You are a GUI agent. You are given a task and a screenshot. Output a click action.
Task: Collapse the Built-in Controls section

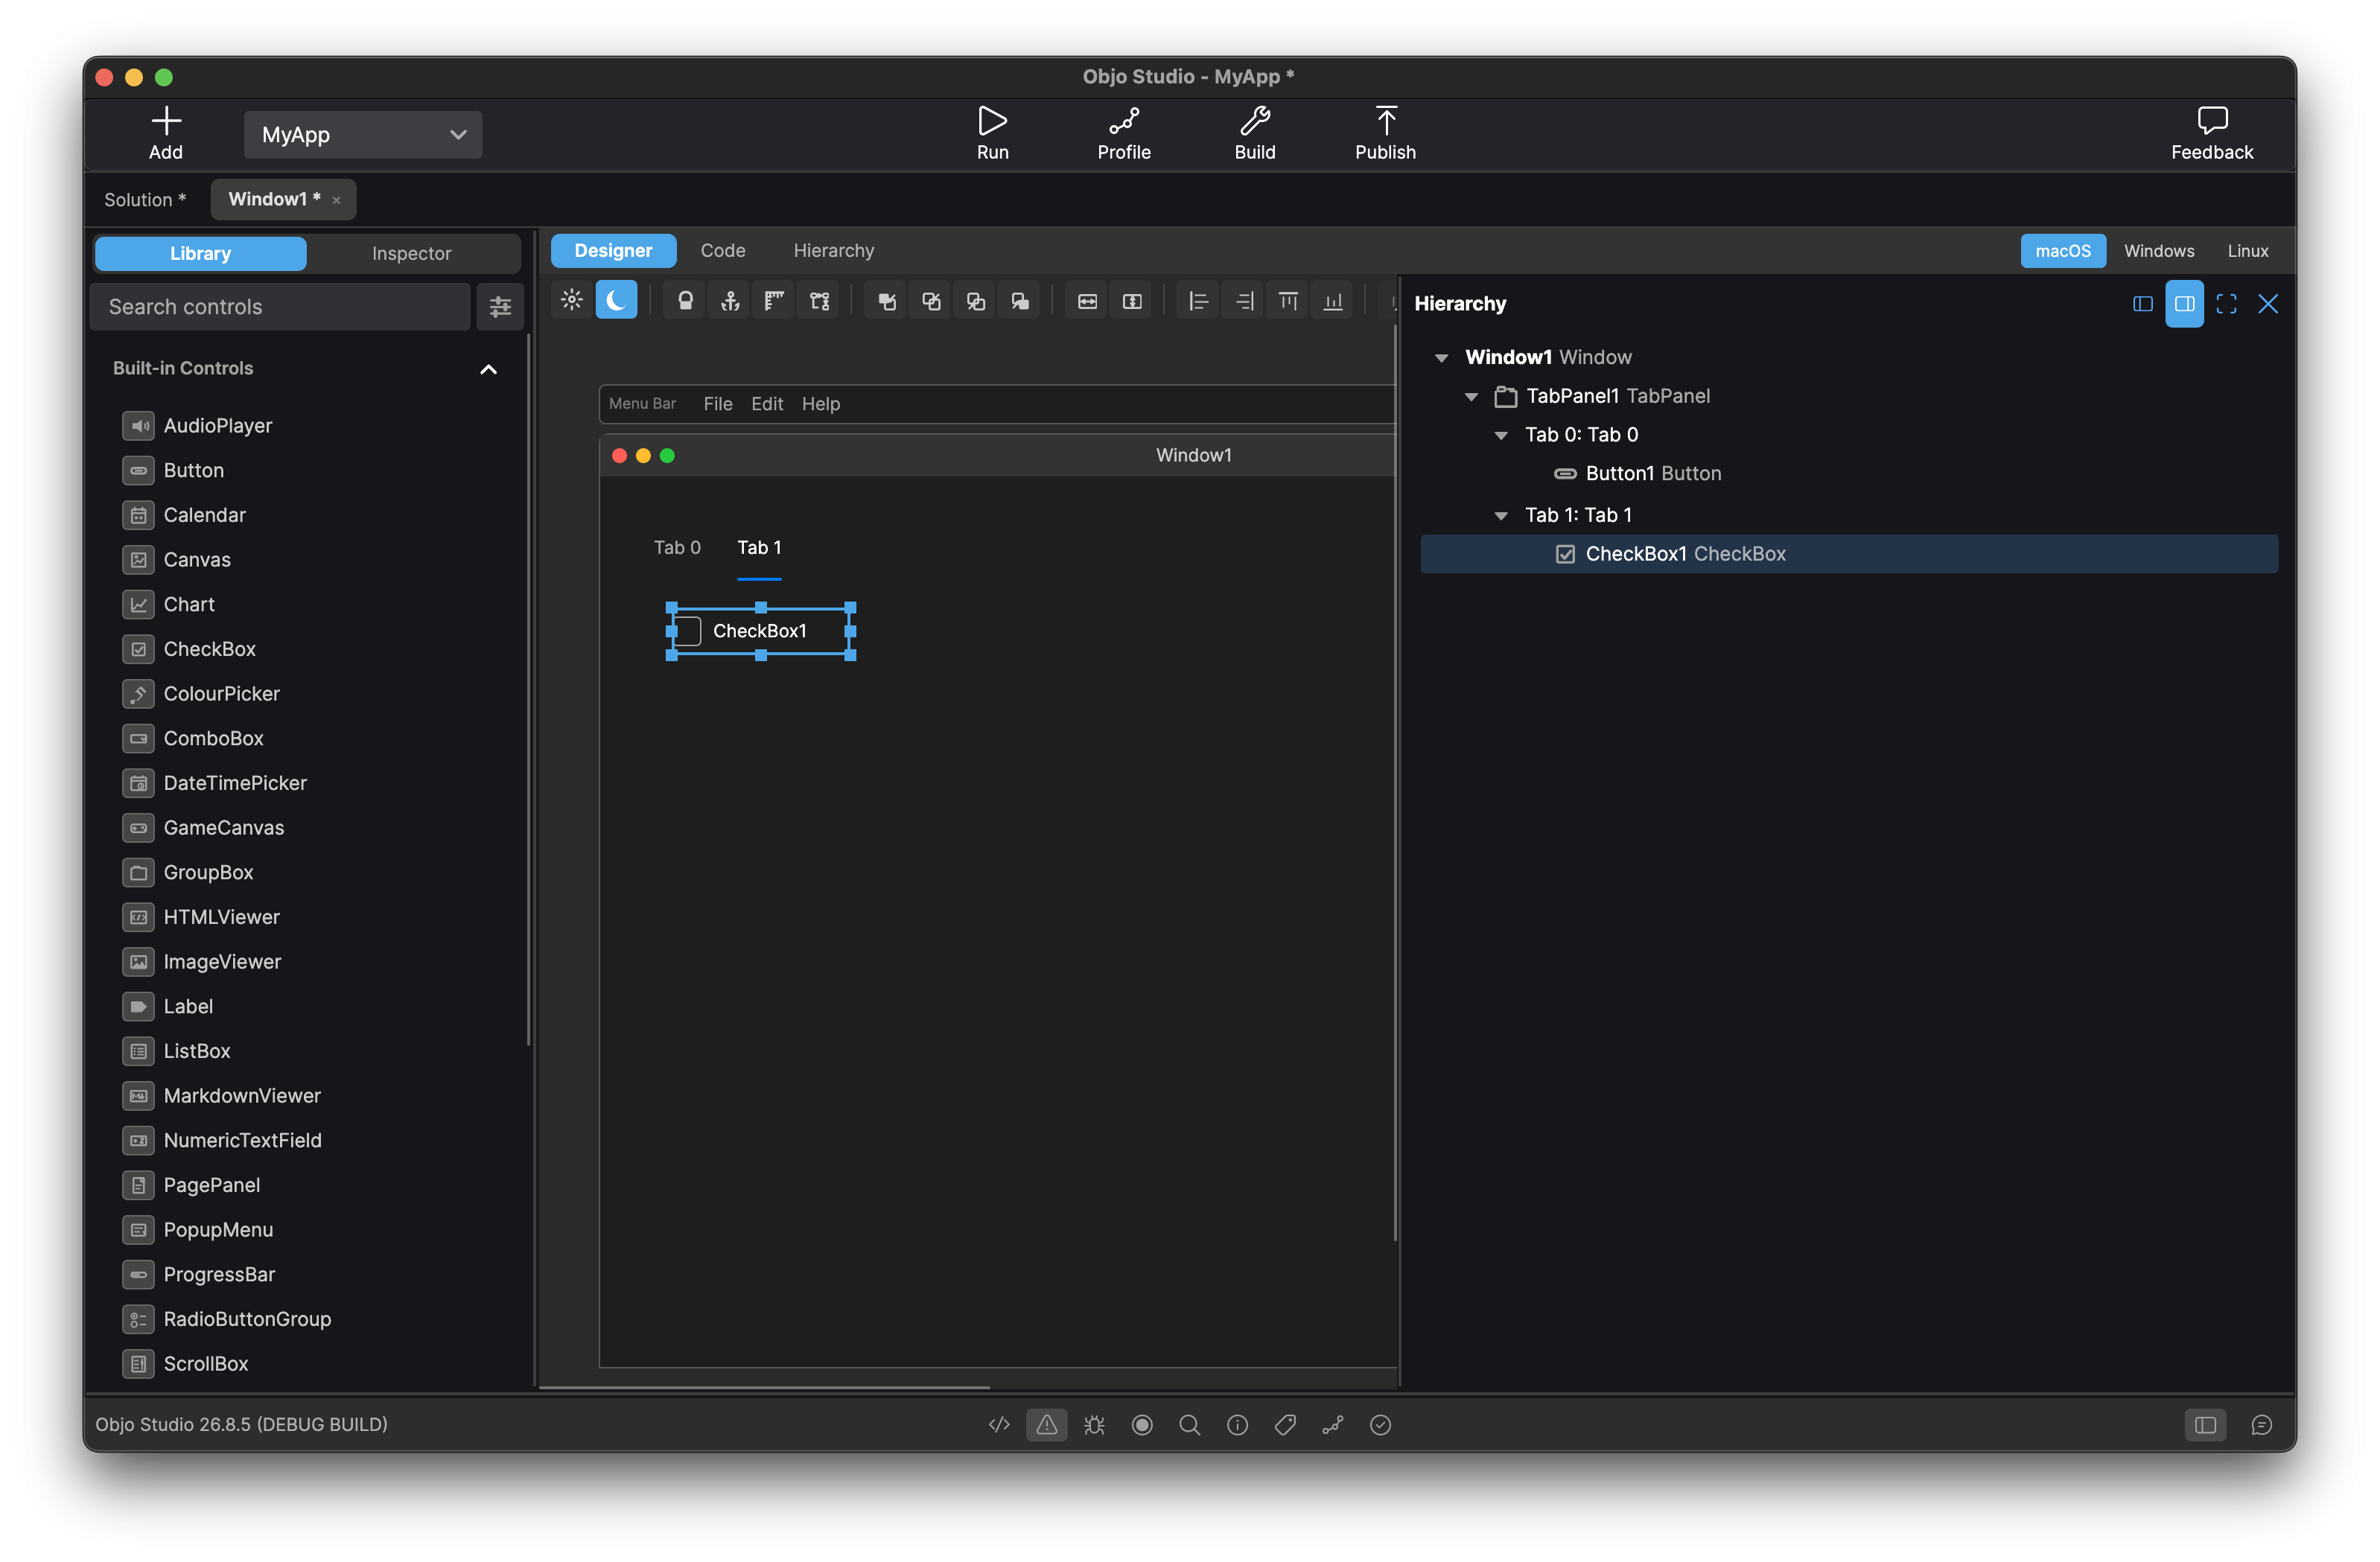[x=488, y=369]
